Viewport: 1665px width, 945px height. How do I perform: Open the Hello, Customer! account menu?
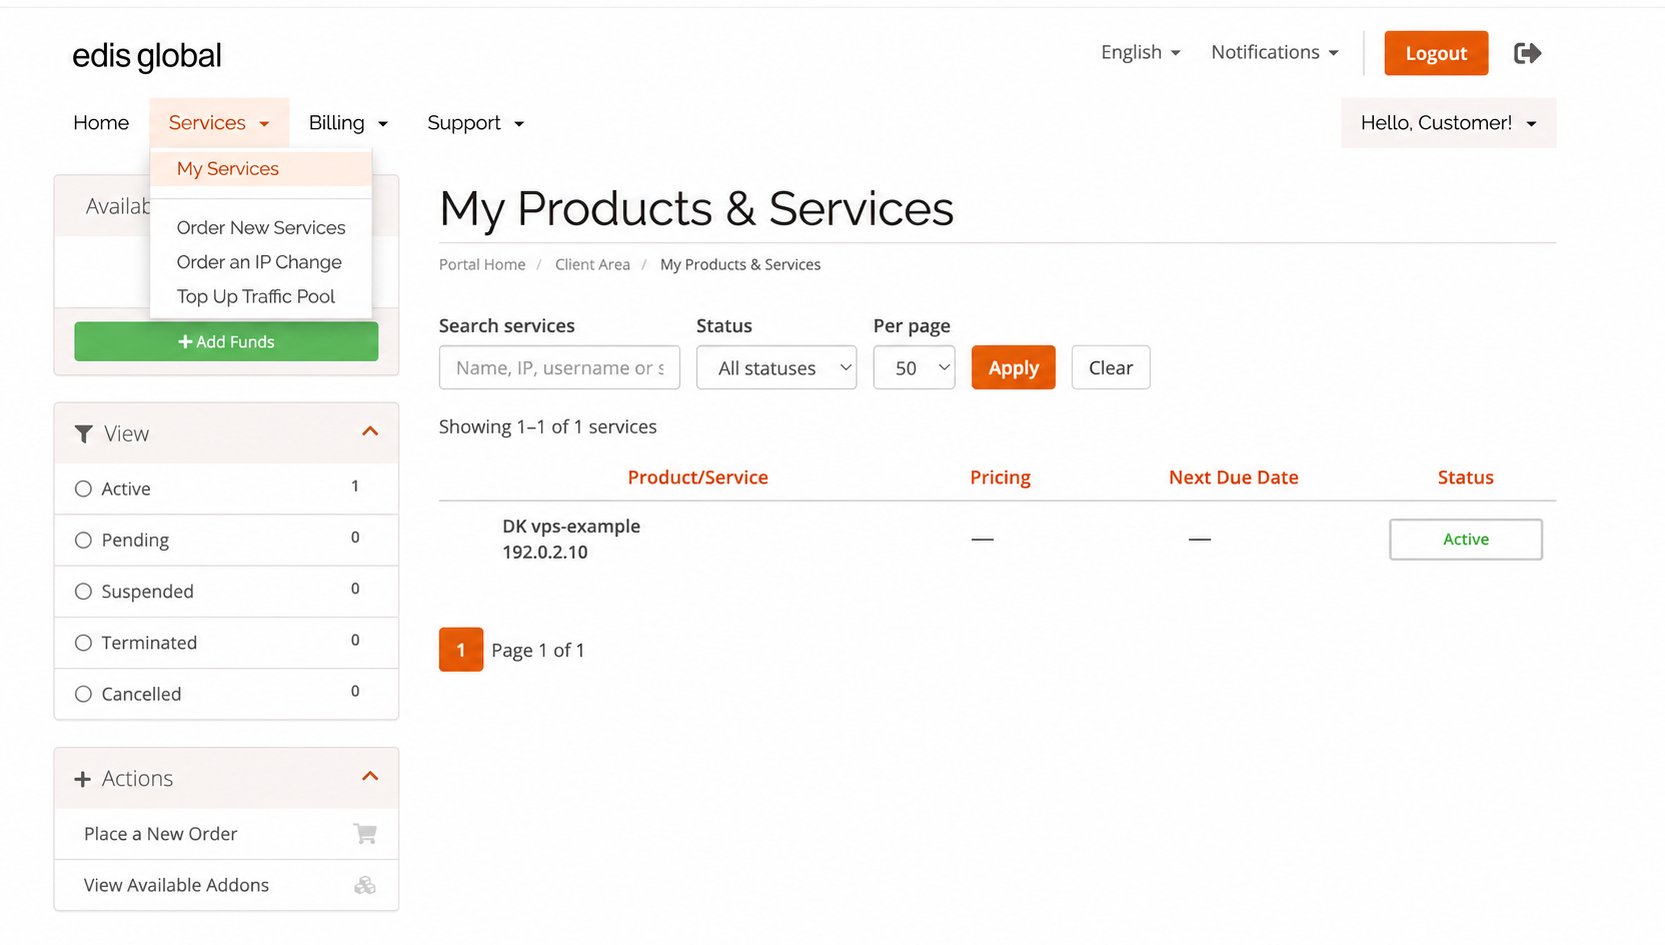click(1448, 123)
